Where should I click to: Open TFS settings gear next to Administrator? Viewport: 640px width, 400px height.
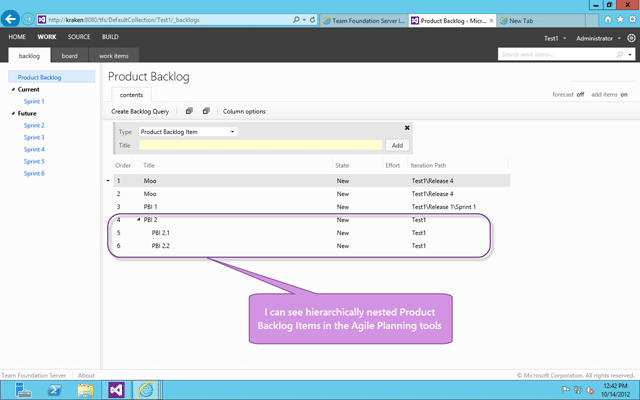[631, 38]
